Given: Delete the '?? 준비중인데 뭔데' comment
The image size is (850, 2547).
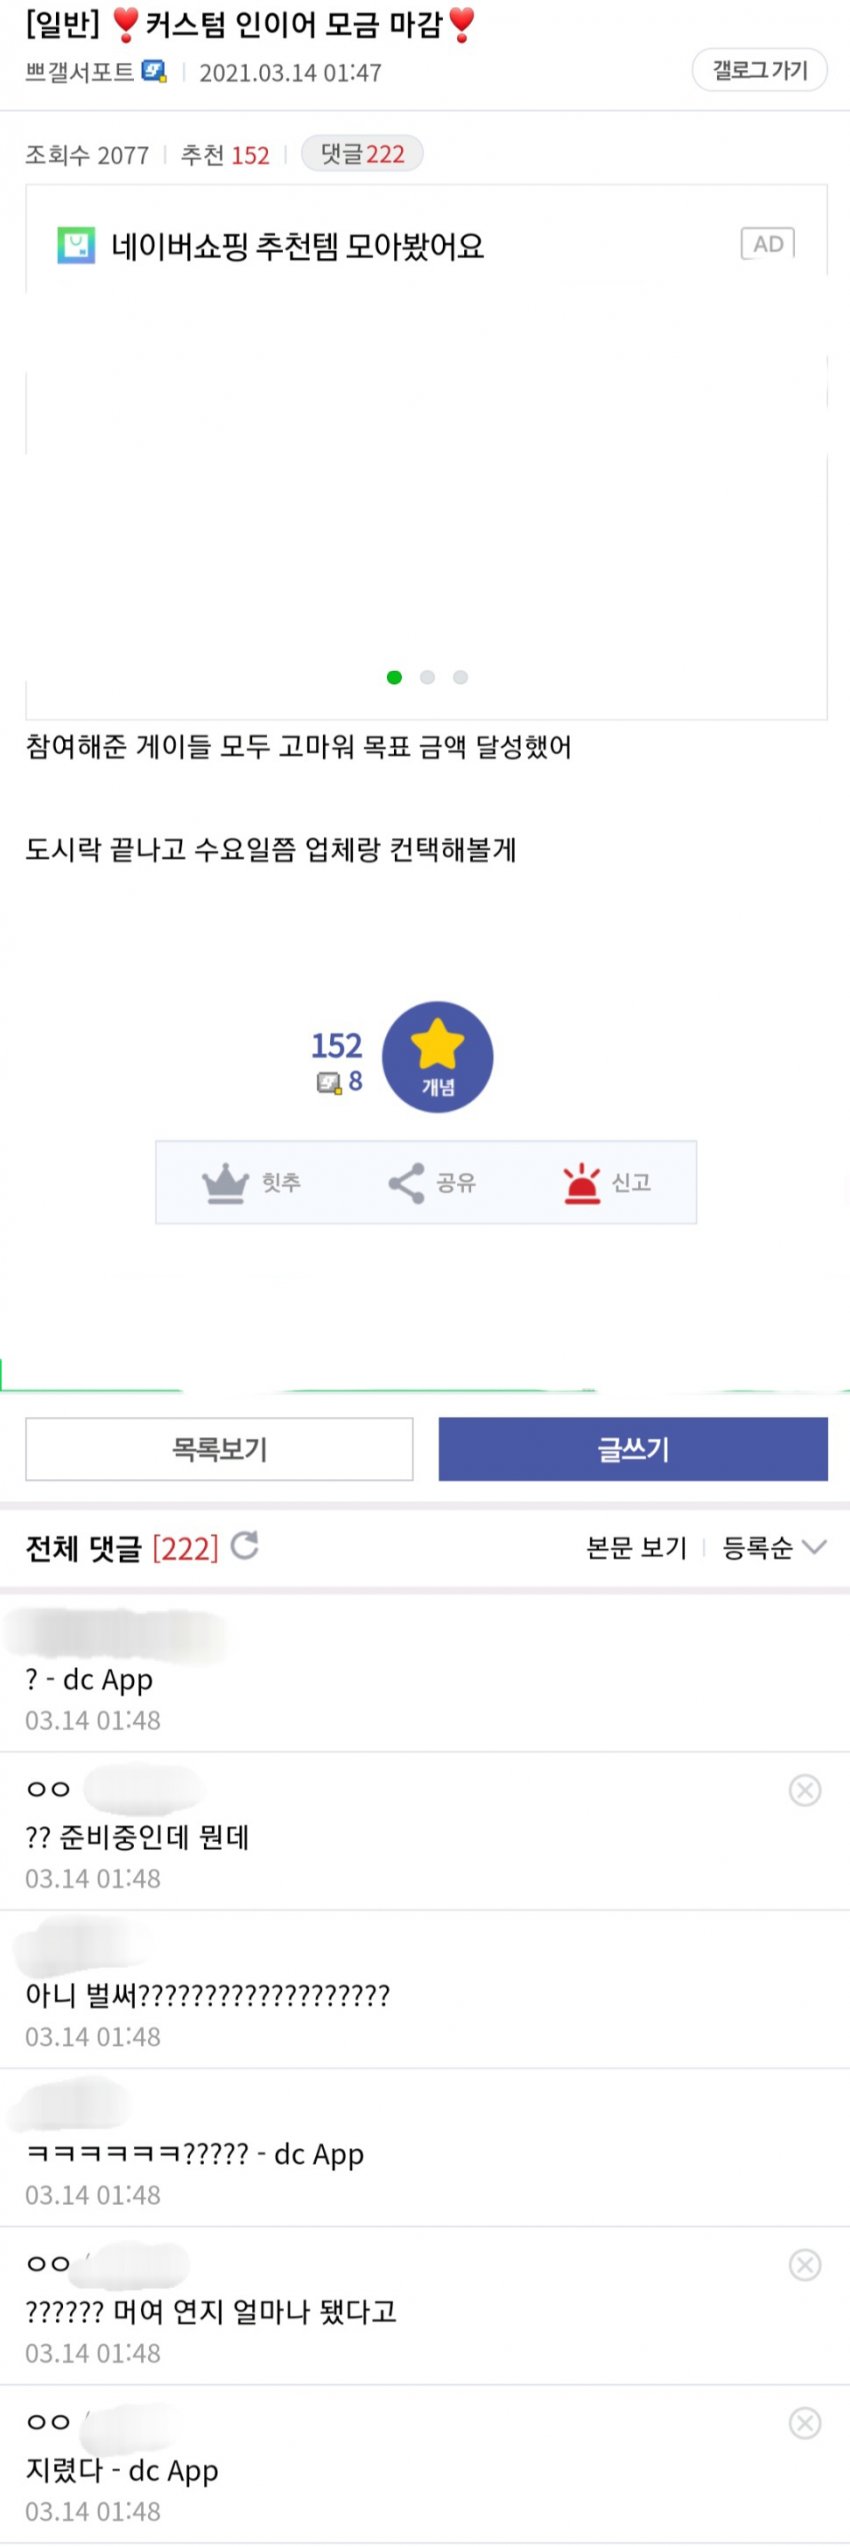Looking at the screenshot, I should click(805, 1790).
